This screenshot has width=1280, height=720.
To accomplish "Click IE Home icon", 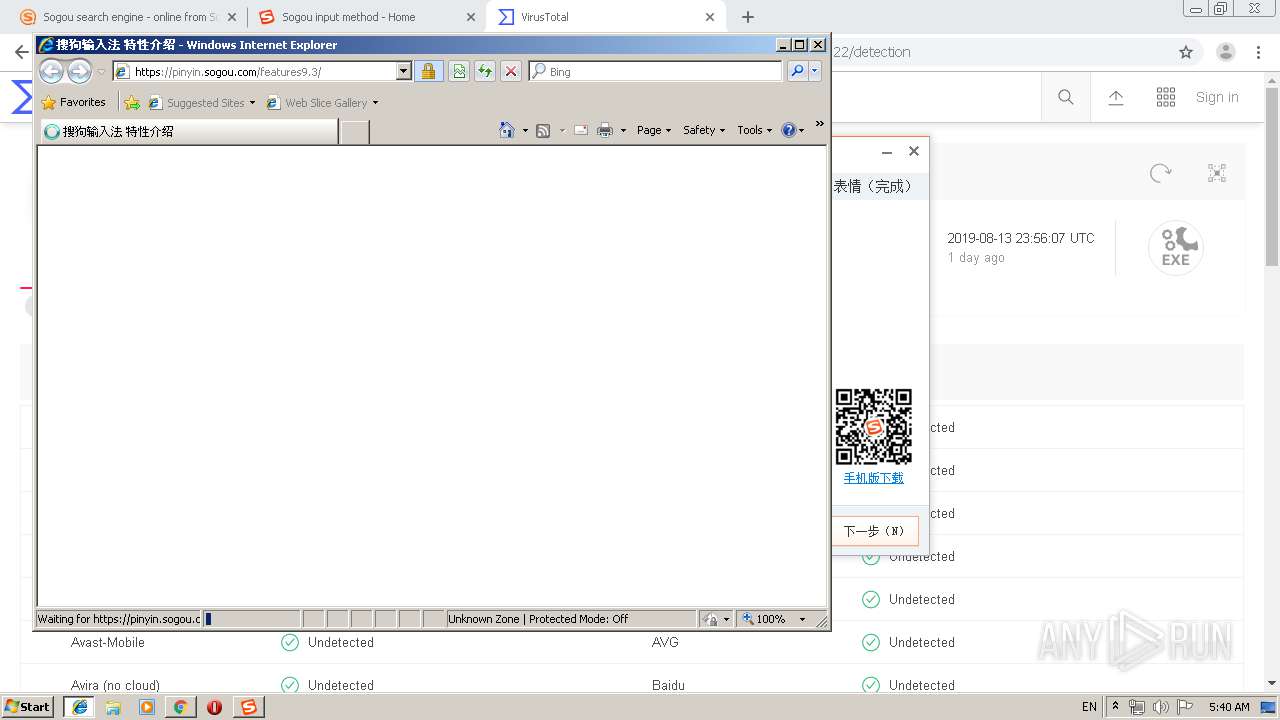I will pyautogui.click(x=507, y=130).
